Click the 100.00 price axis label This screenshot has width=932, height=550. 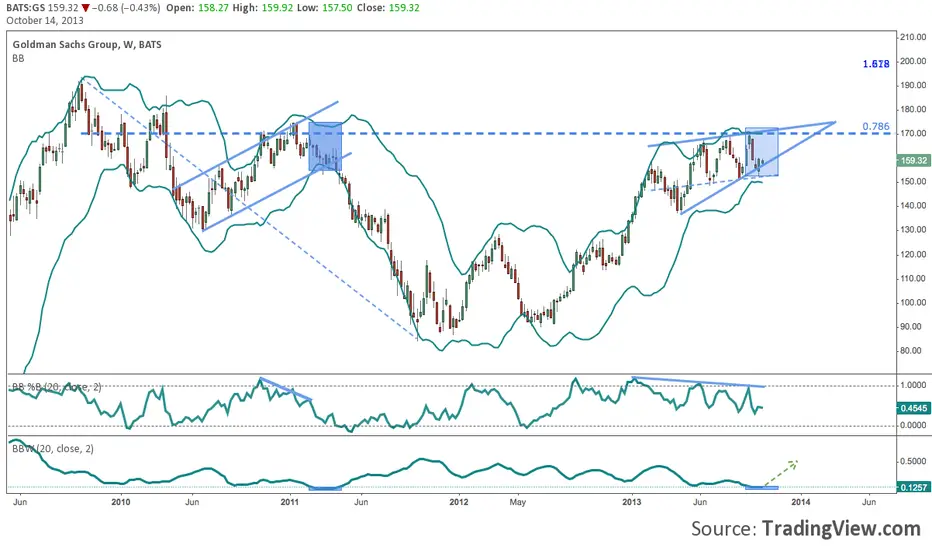click(913, 302)
